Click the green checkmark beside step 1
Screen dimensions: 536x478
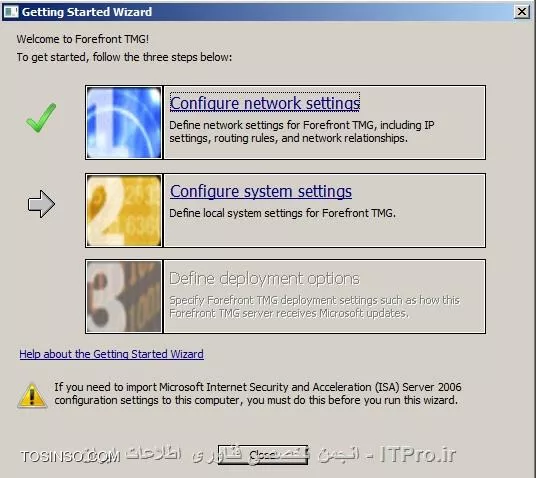click(x=41, y=118)
